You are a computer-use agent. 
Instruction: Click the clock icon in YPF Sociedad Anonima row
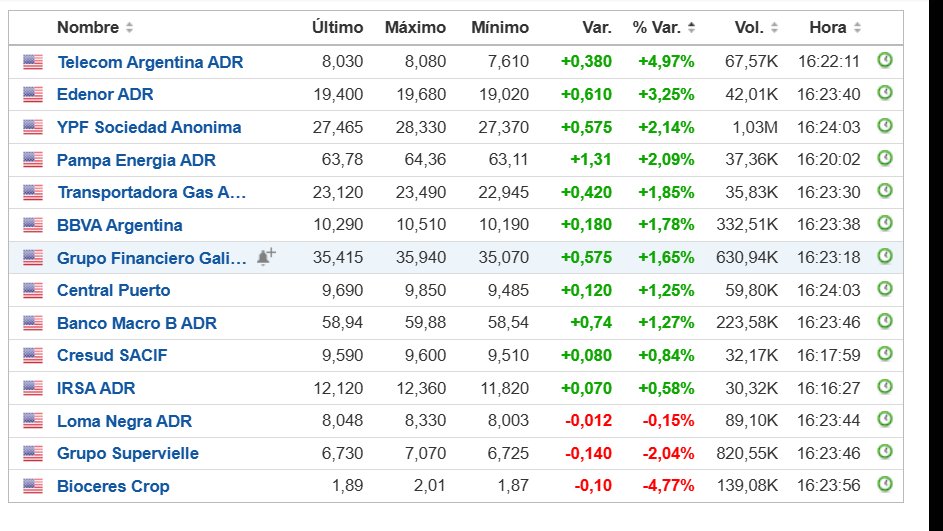pos(885,126)
